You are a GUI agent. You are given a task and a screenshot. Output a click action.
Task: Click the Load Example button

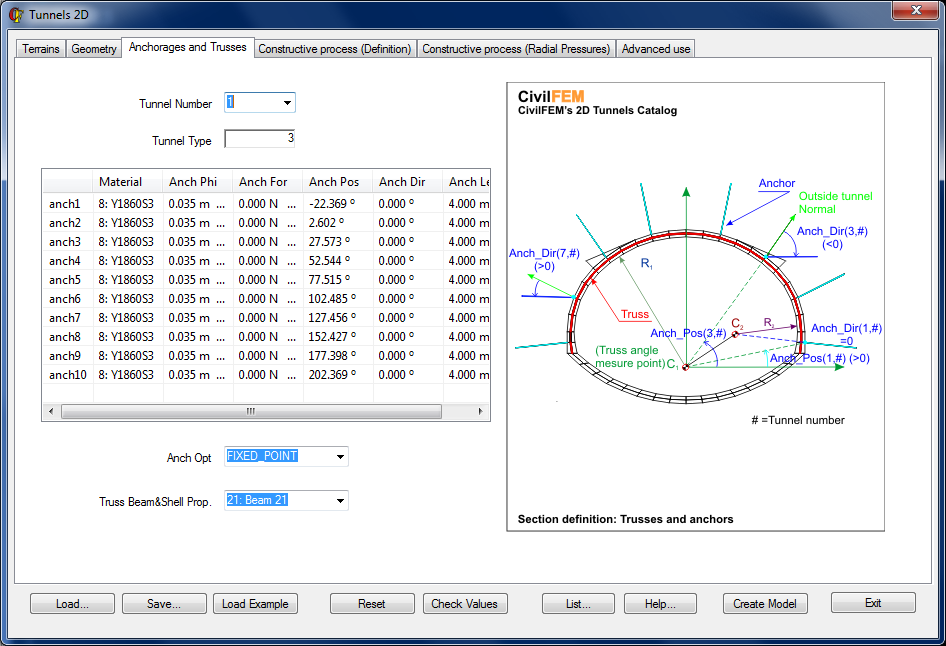[255, 604]
